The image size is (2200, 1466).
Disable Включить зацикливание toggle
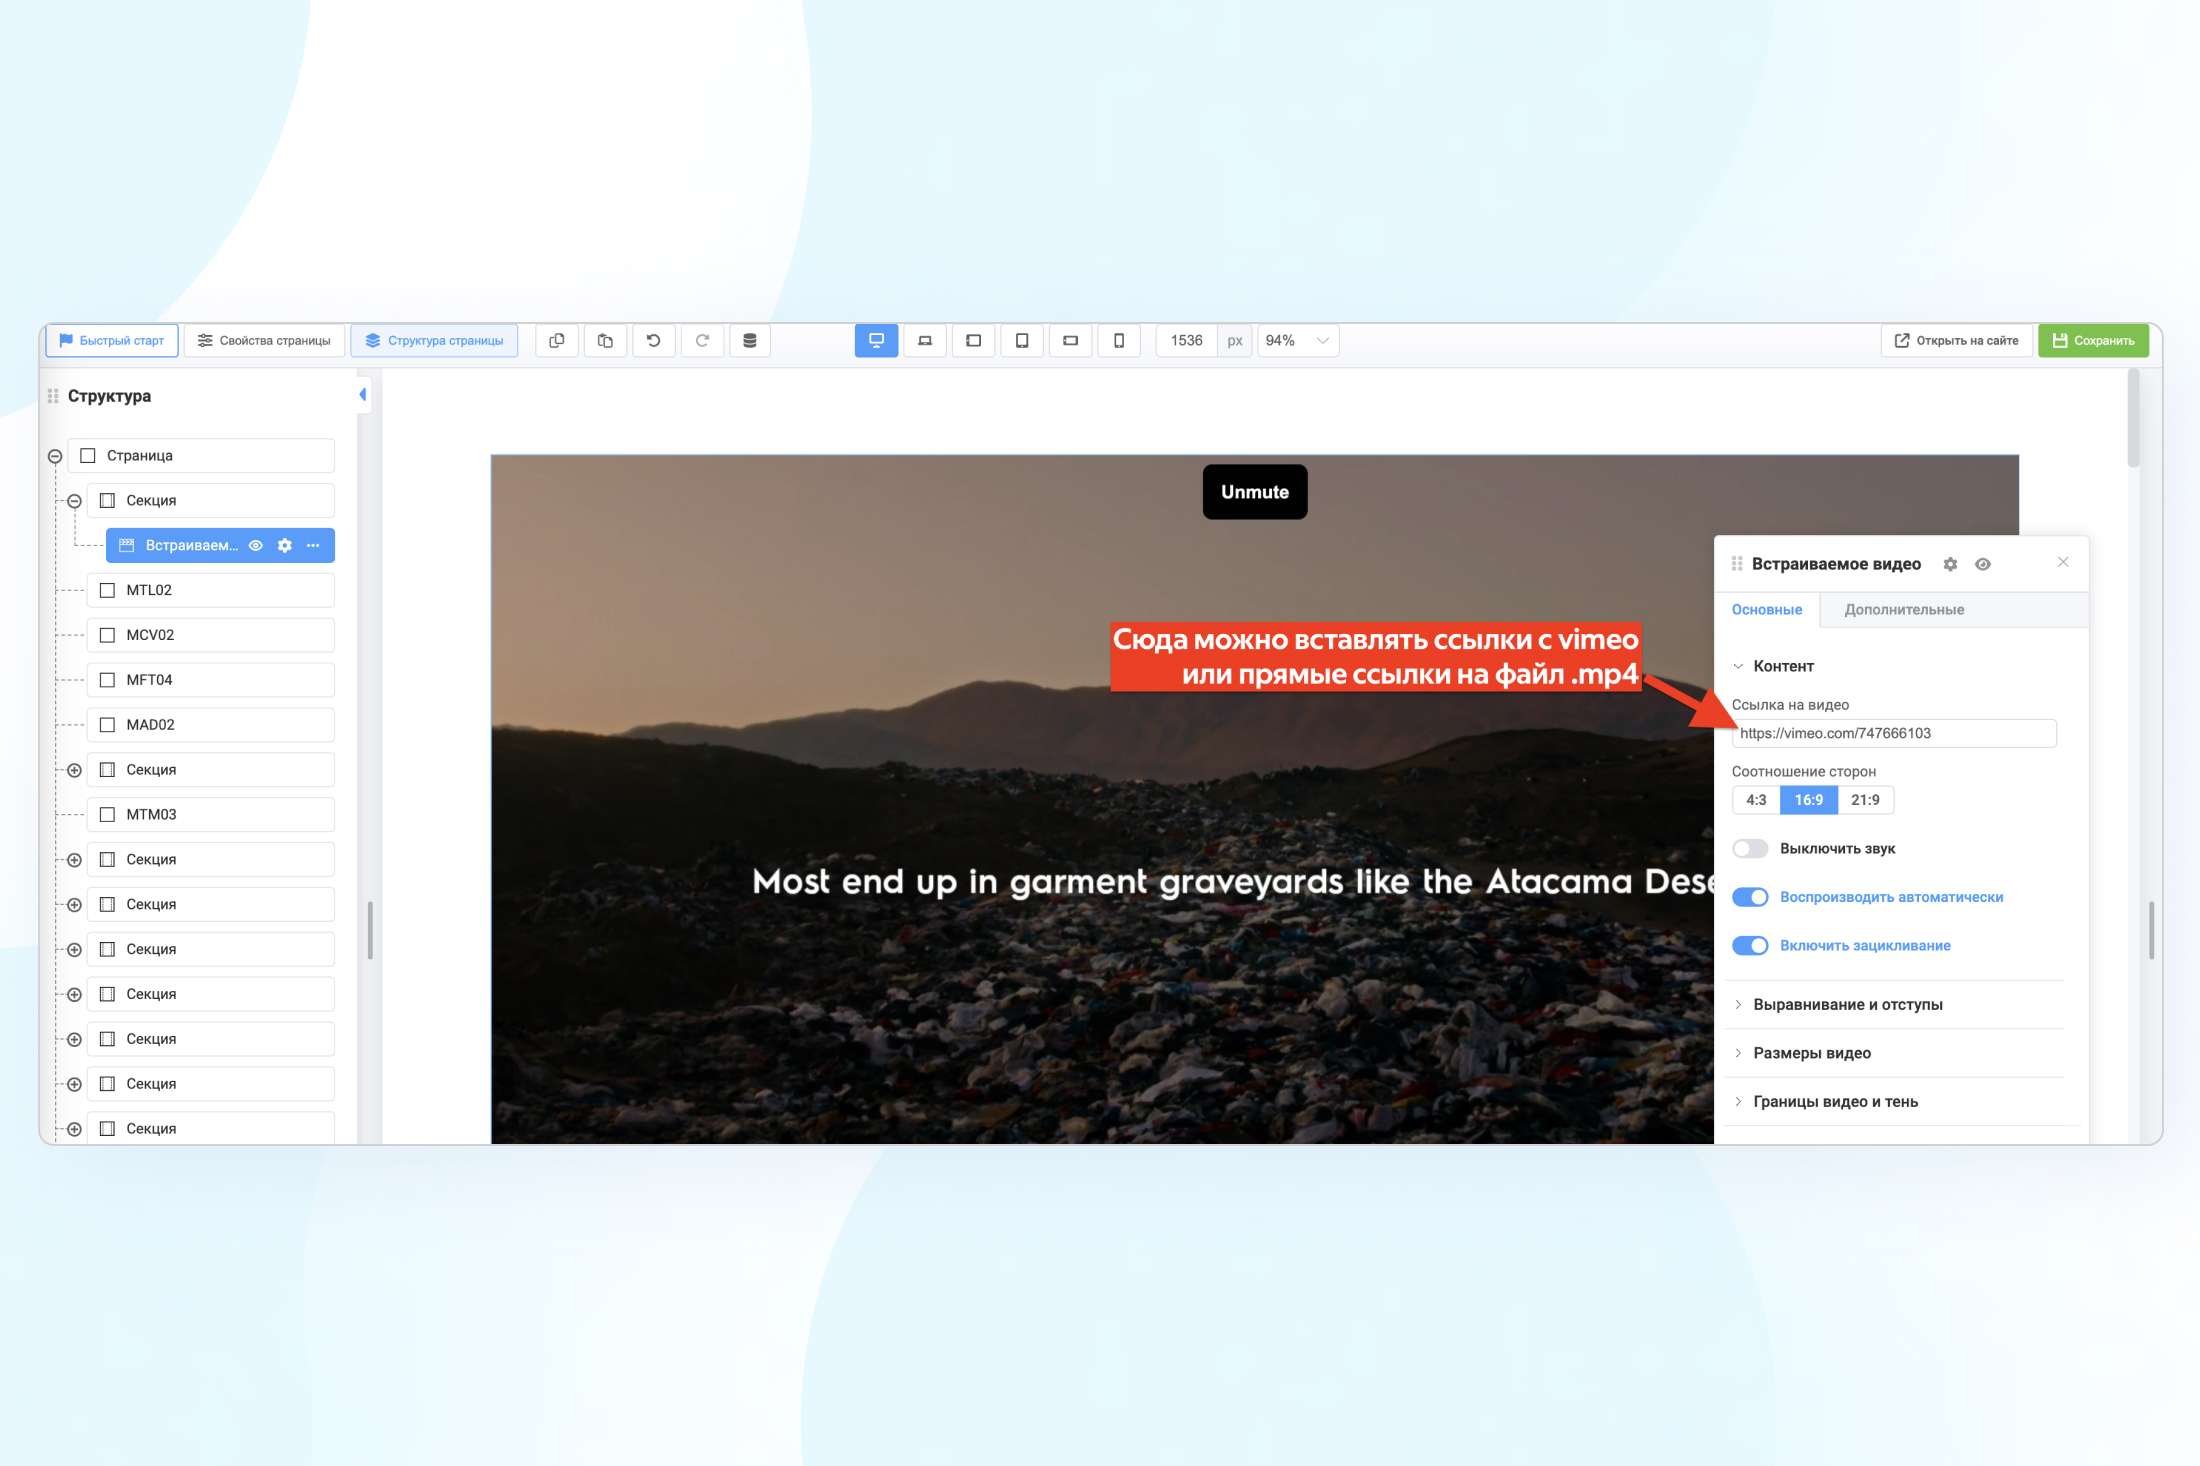tap(1750, 946)
